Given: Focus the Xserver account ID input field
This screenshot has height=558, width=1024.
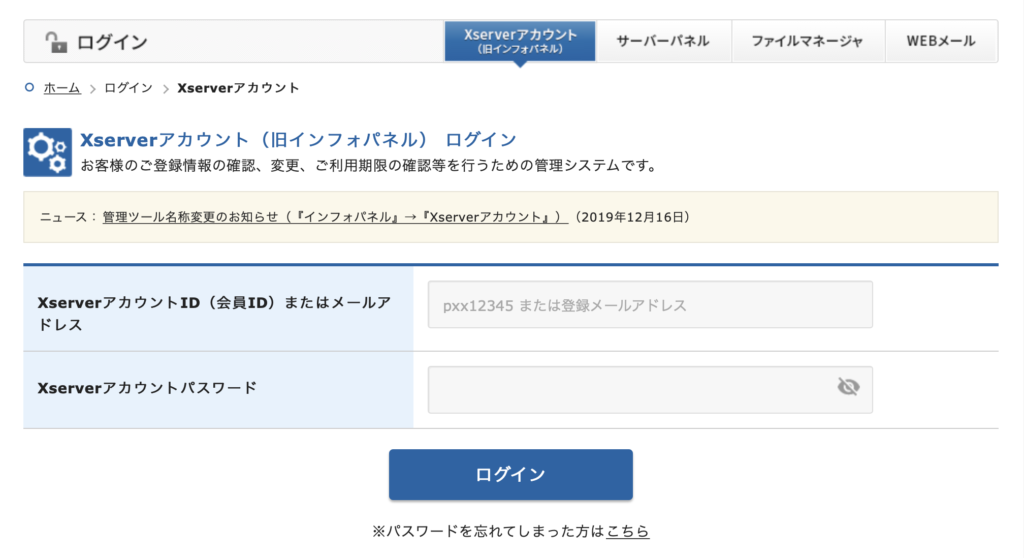Looking at the screenshot, I should pos(650,304).
